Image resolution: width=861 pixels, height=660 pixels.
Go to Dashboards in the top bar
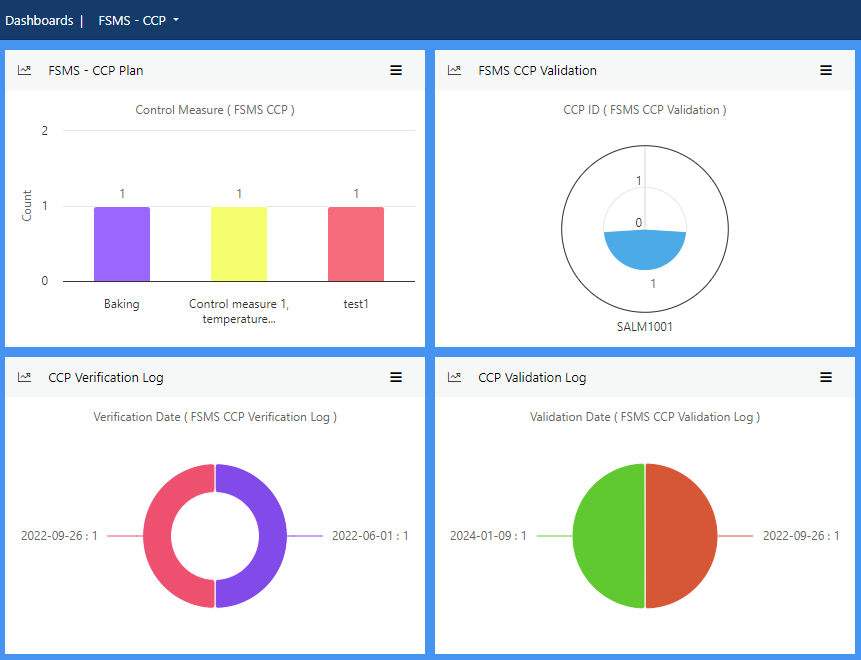click(39, 20)
